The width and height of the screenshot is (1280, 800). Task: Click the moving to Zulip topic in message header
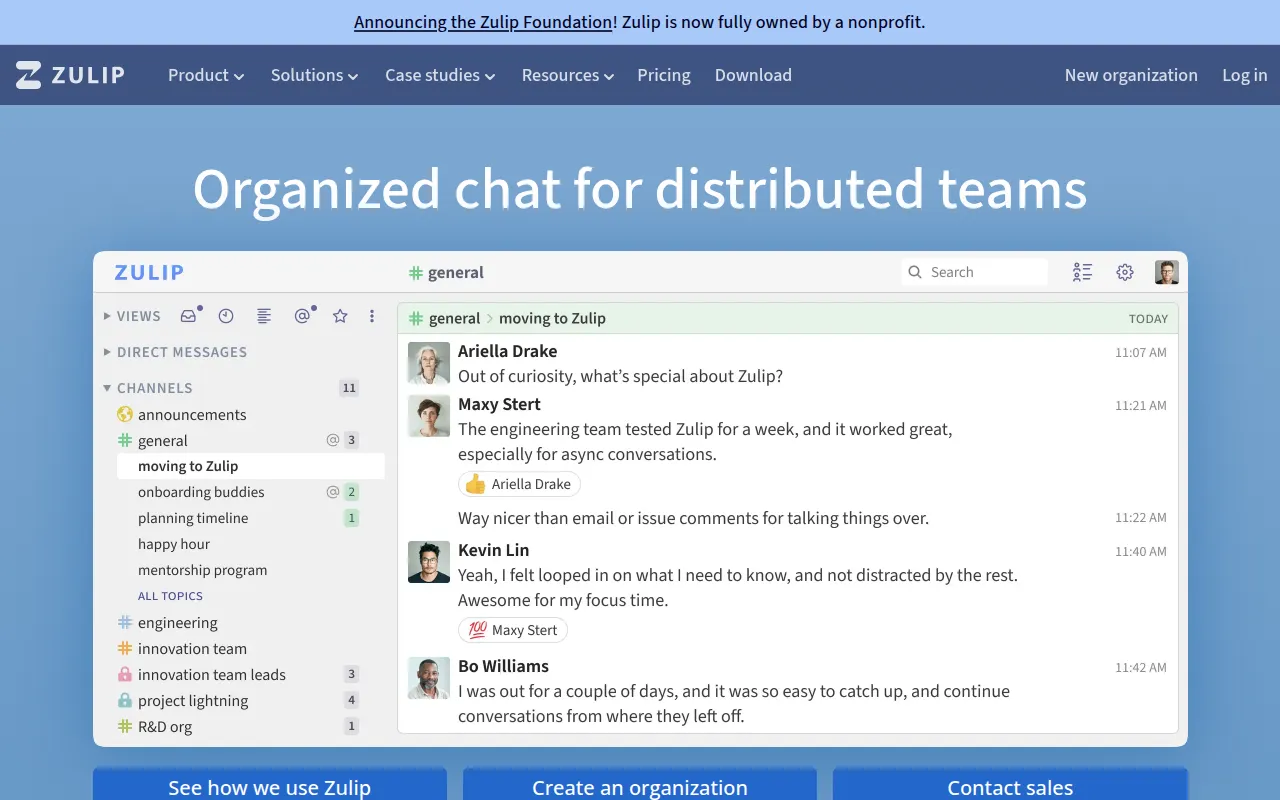(552, 318)
